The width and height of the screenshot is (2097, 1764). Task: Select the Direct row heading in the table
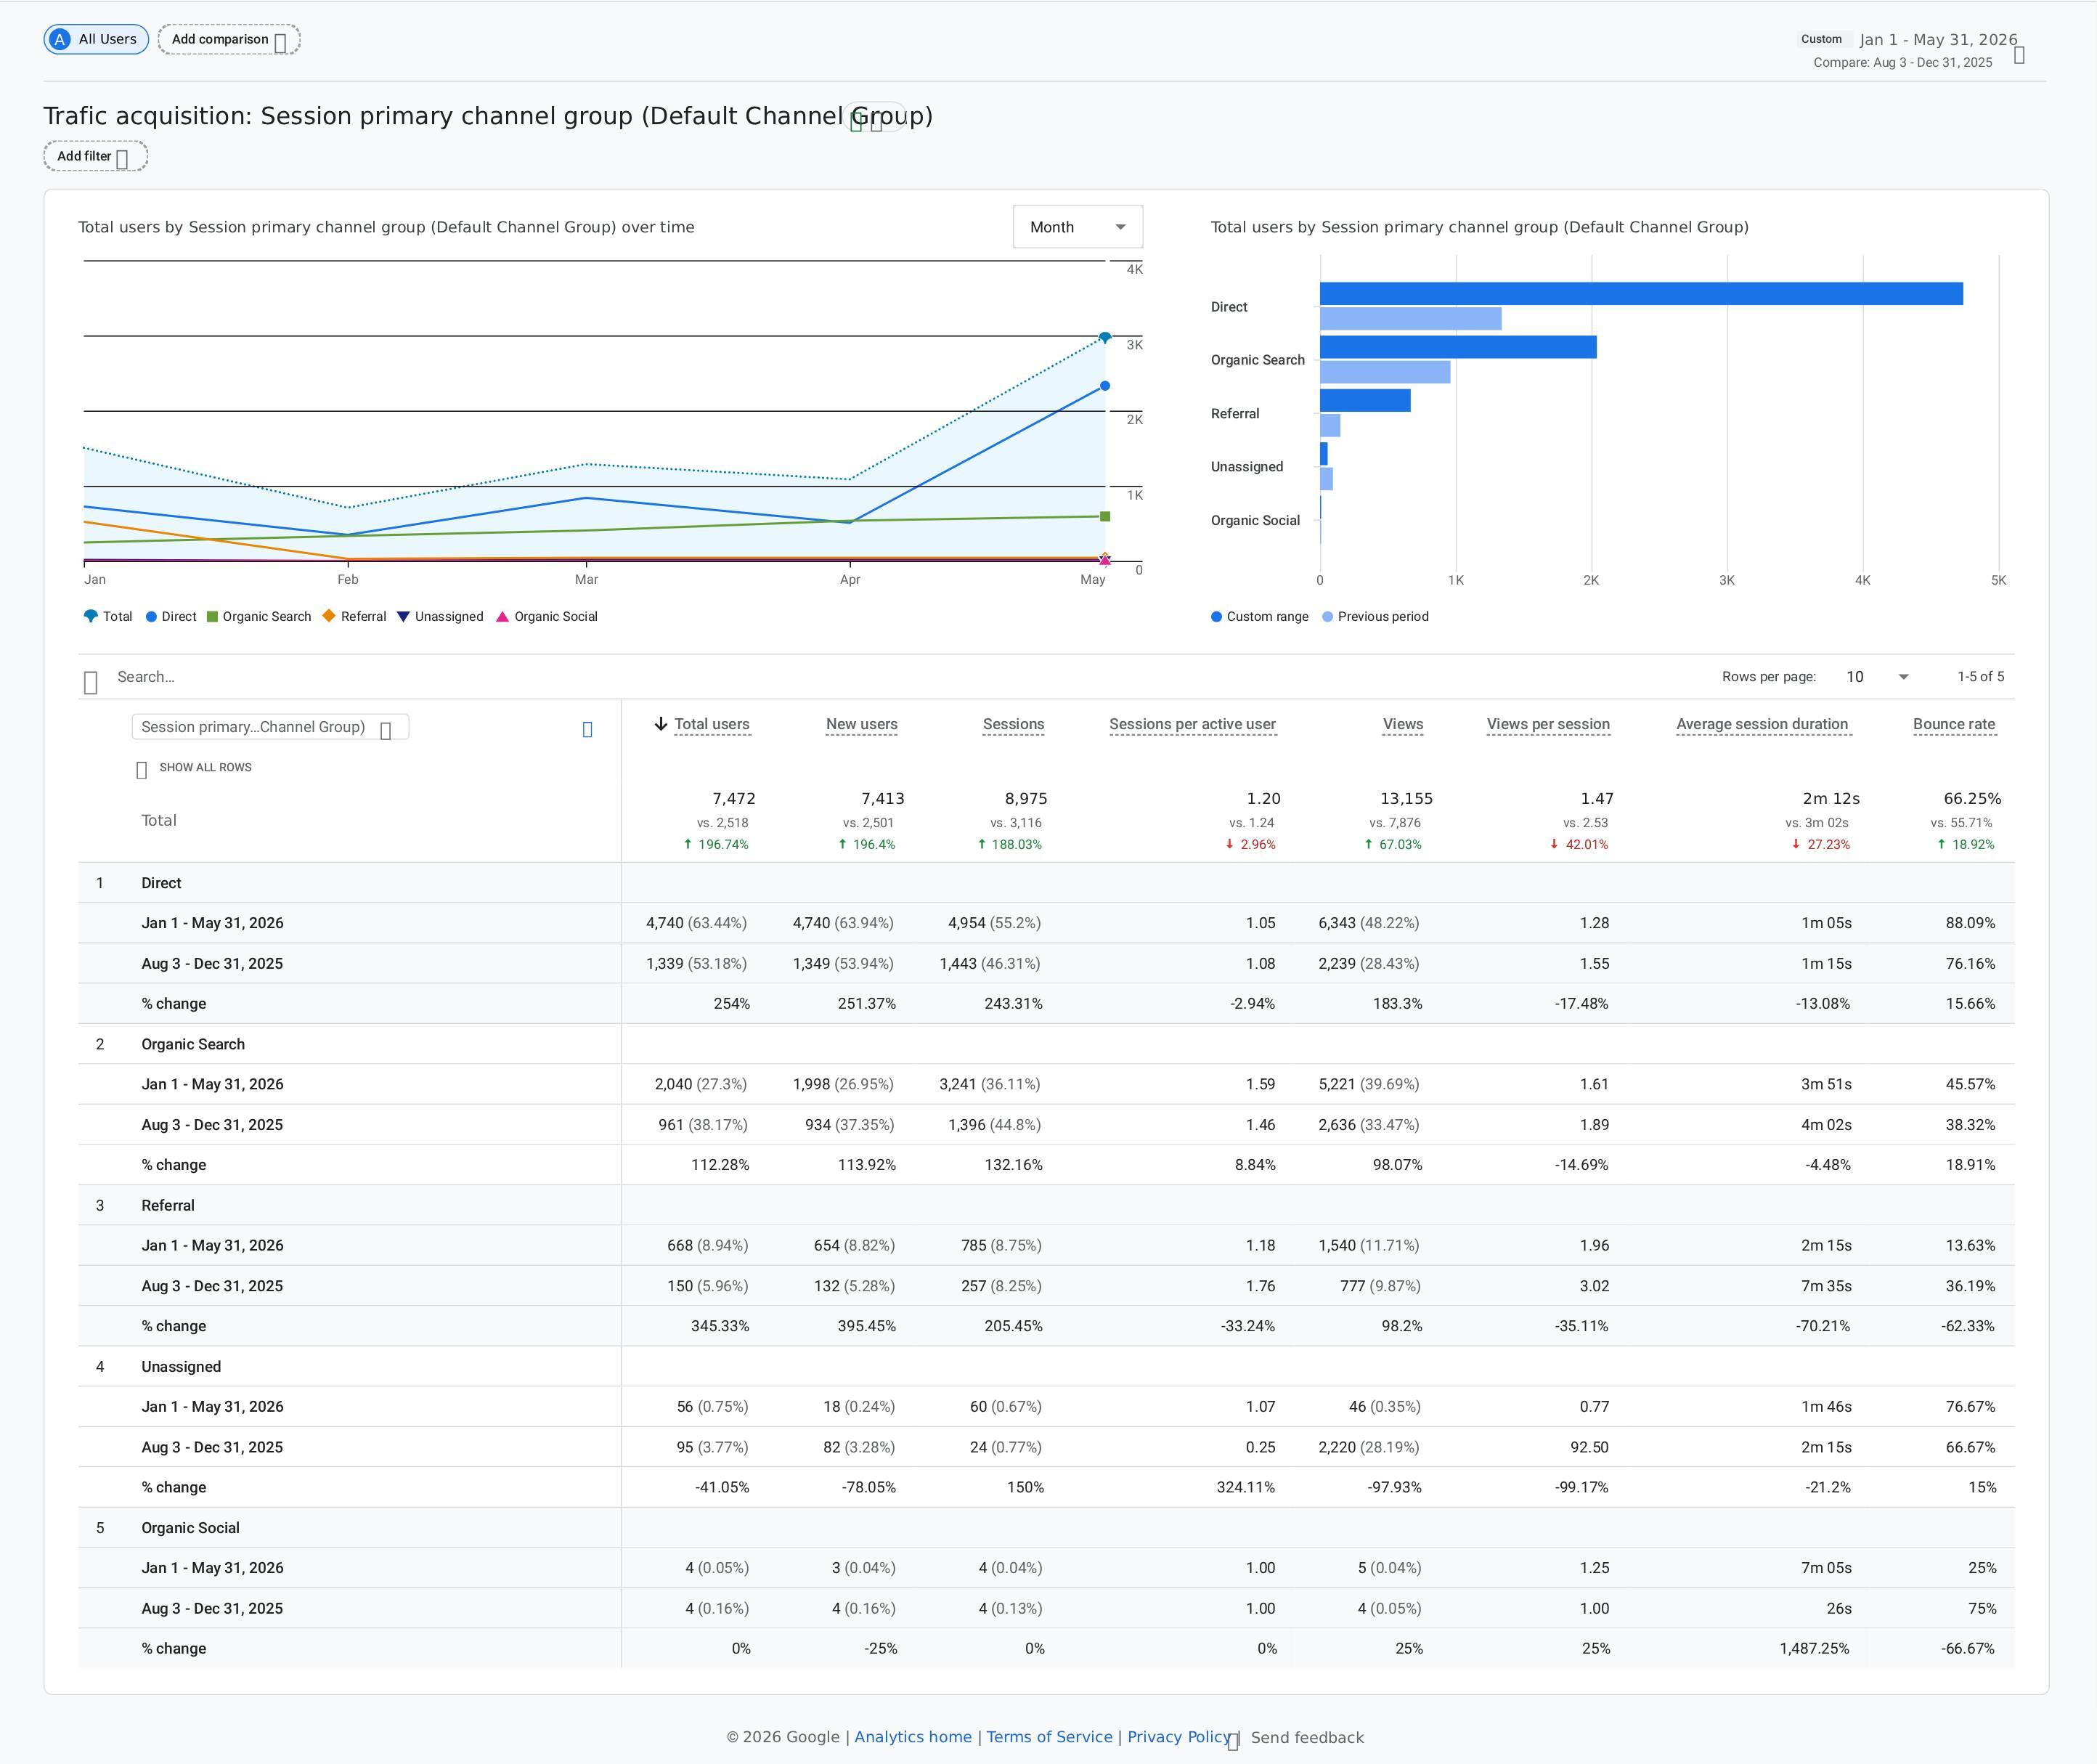[x=161, y=883]
